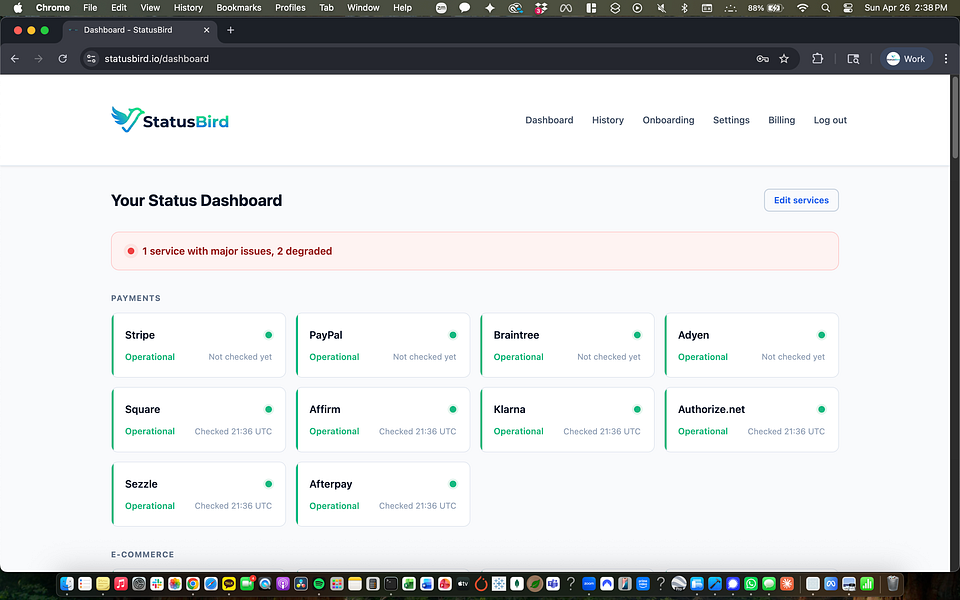
Task: Click the major issues alert banner
Action: tap(474, 251)
